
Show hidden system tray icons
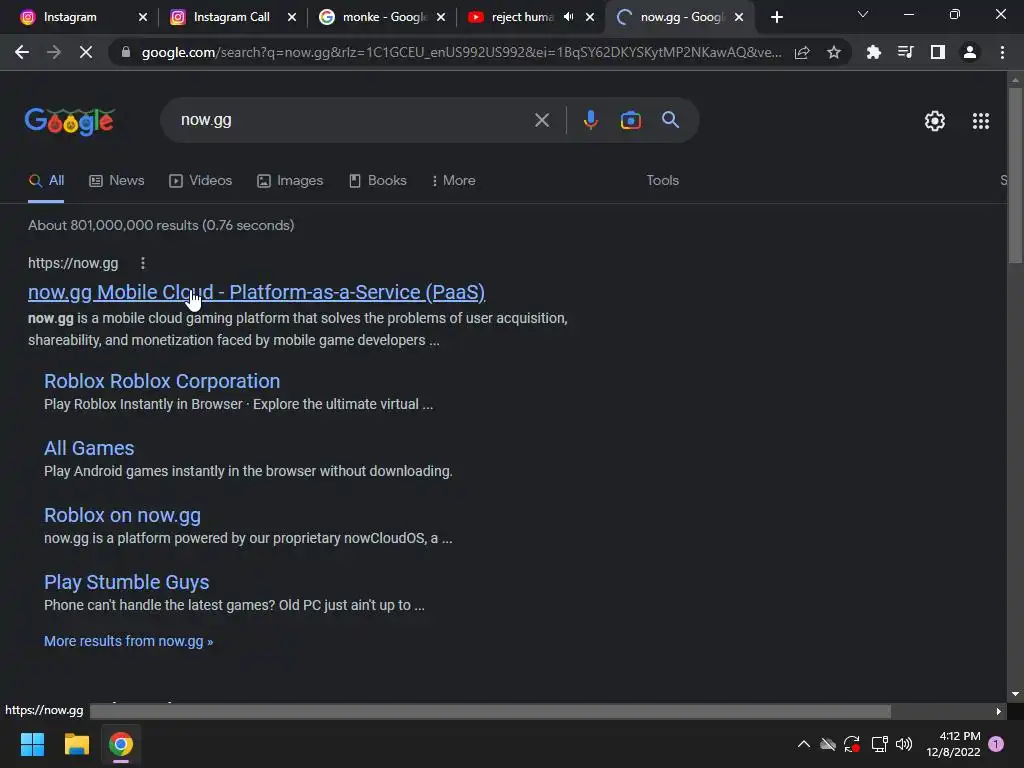point(804,744)
